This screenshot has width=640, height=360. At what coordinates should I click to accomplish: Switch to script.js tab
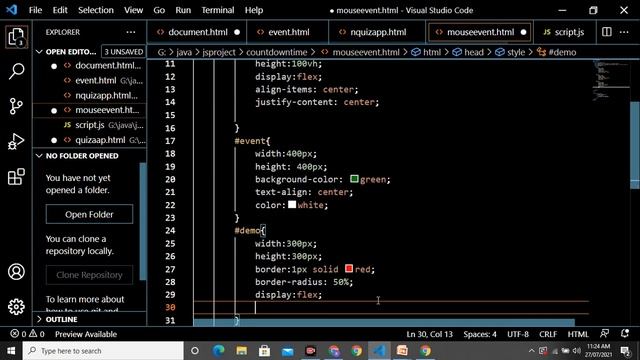tap(564, 32)
